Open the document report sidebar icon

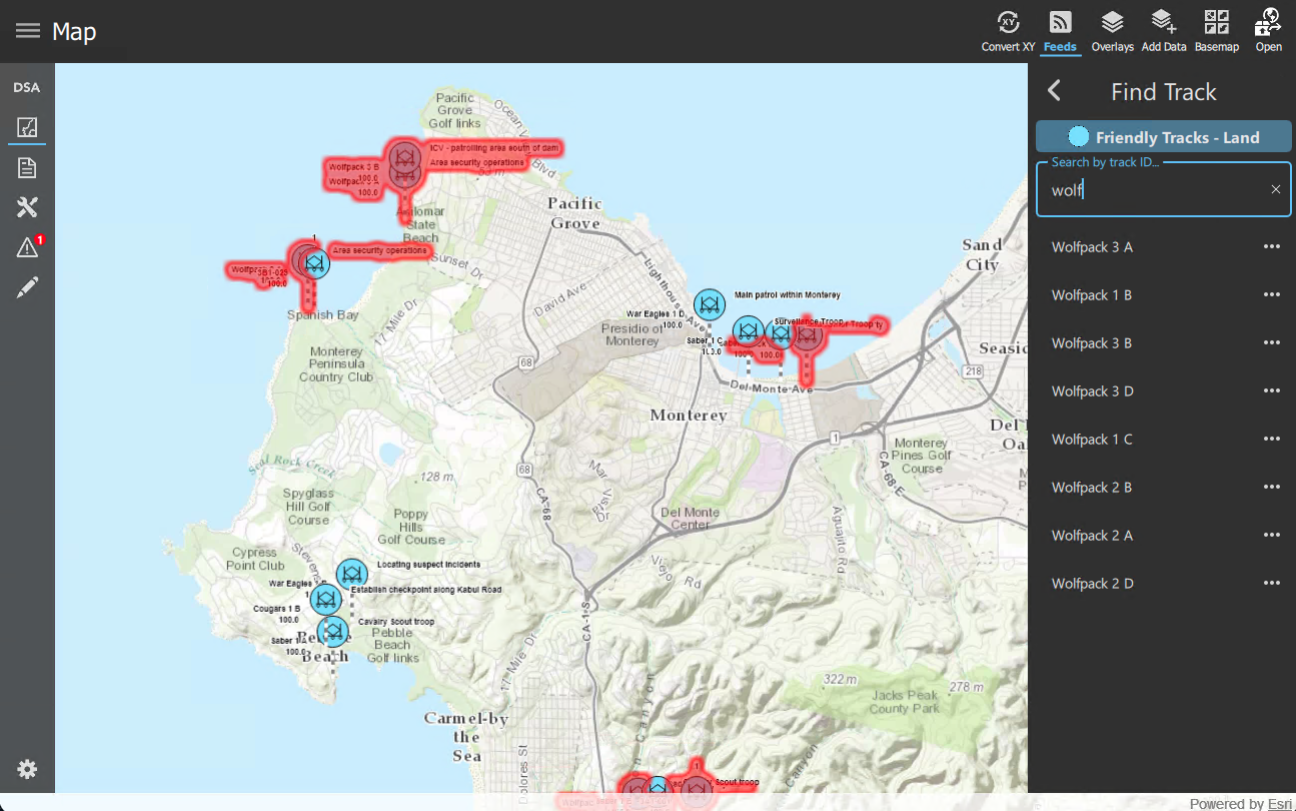click(x=27, y=168)
